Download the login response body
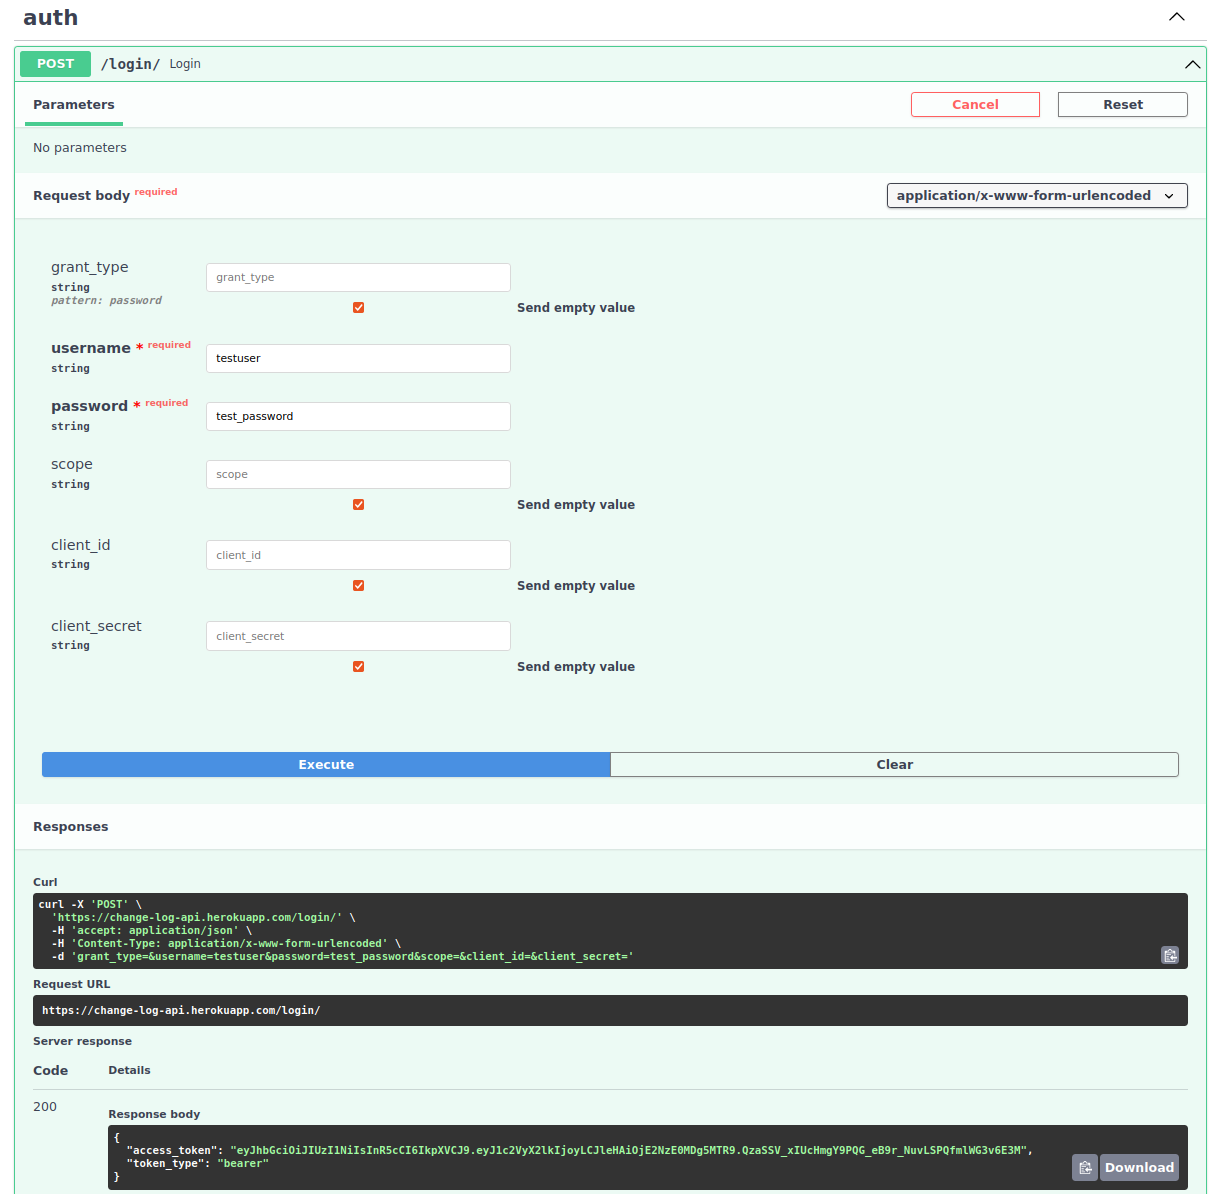Image resolution: width=1212 pixels, height=1194 pixels. click(1139, 1167)
